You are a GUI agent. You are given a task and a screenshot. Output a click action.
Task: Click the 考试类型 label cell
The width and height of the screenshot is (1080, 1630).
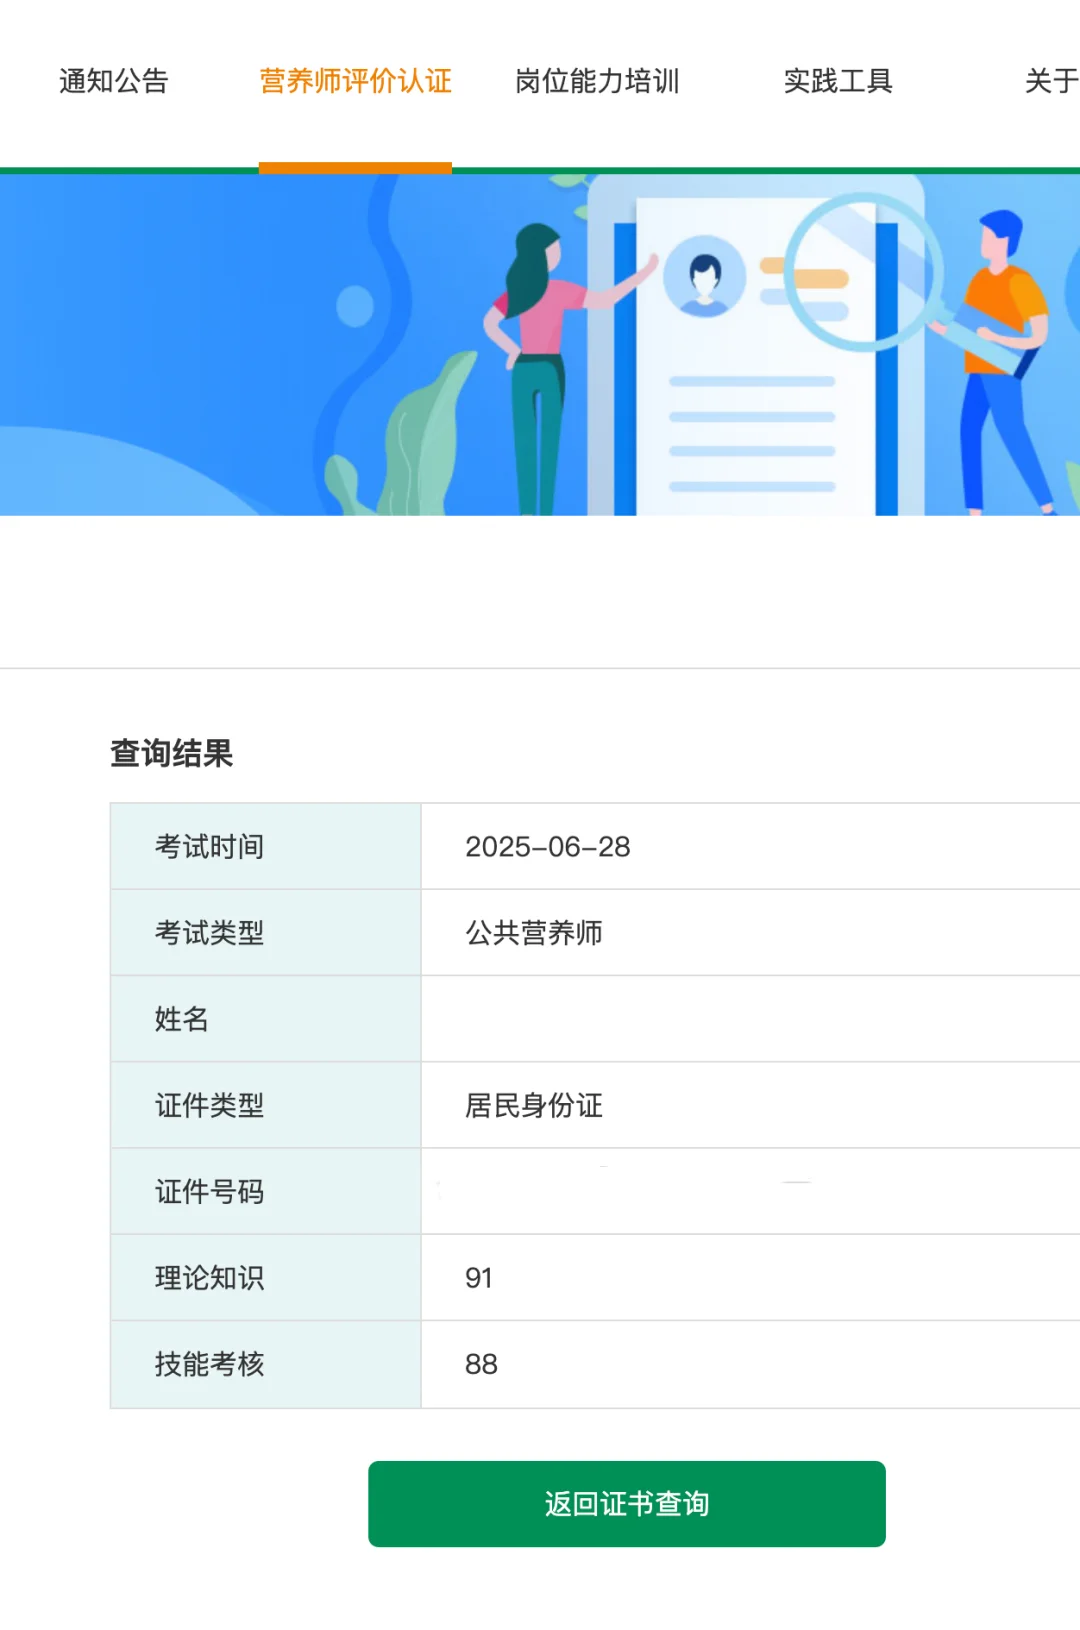266,933
